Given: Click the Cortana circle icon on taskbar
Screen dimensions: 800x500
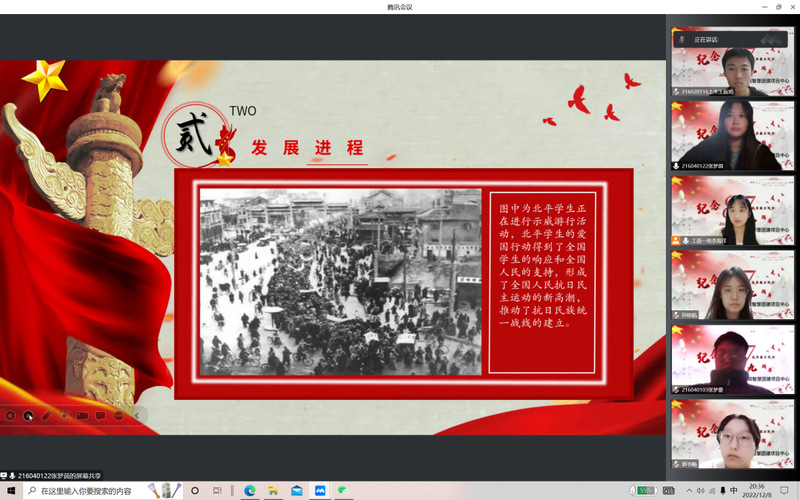Looking at the screenshot, I should pyautogui.click(x=195, y=490).
